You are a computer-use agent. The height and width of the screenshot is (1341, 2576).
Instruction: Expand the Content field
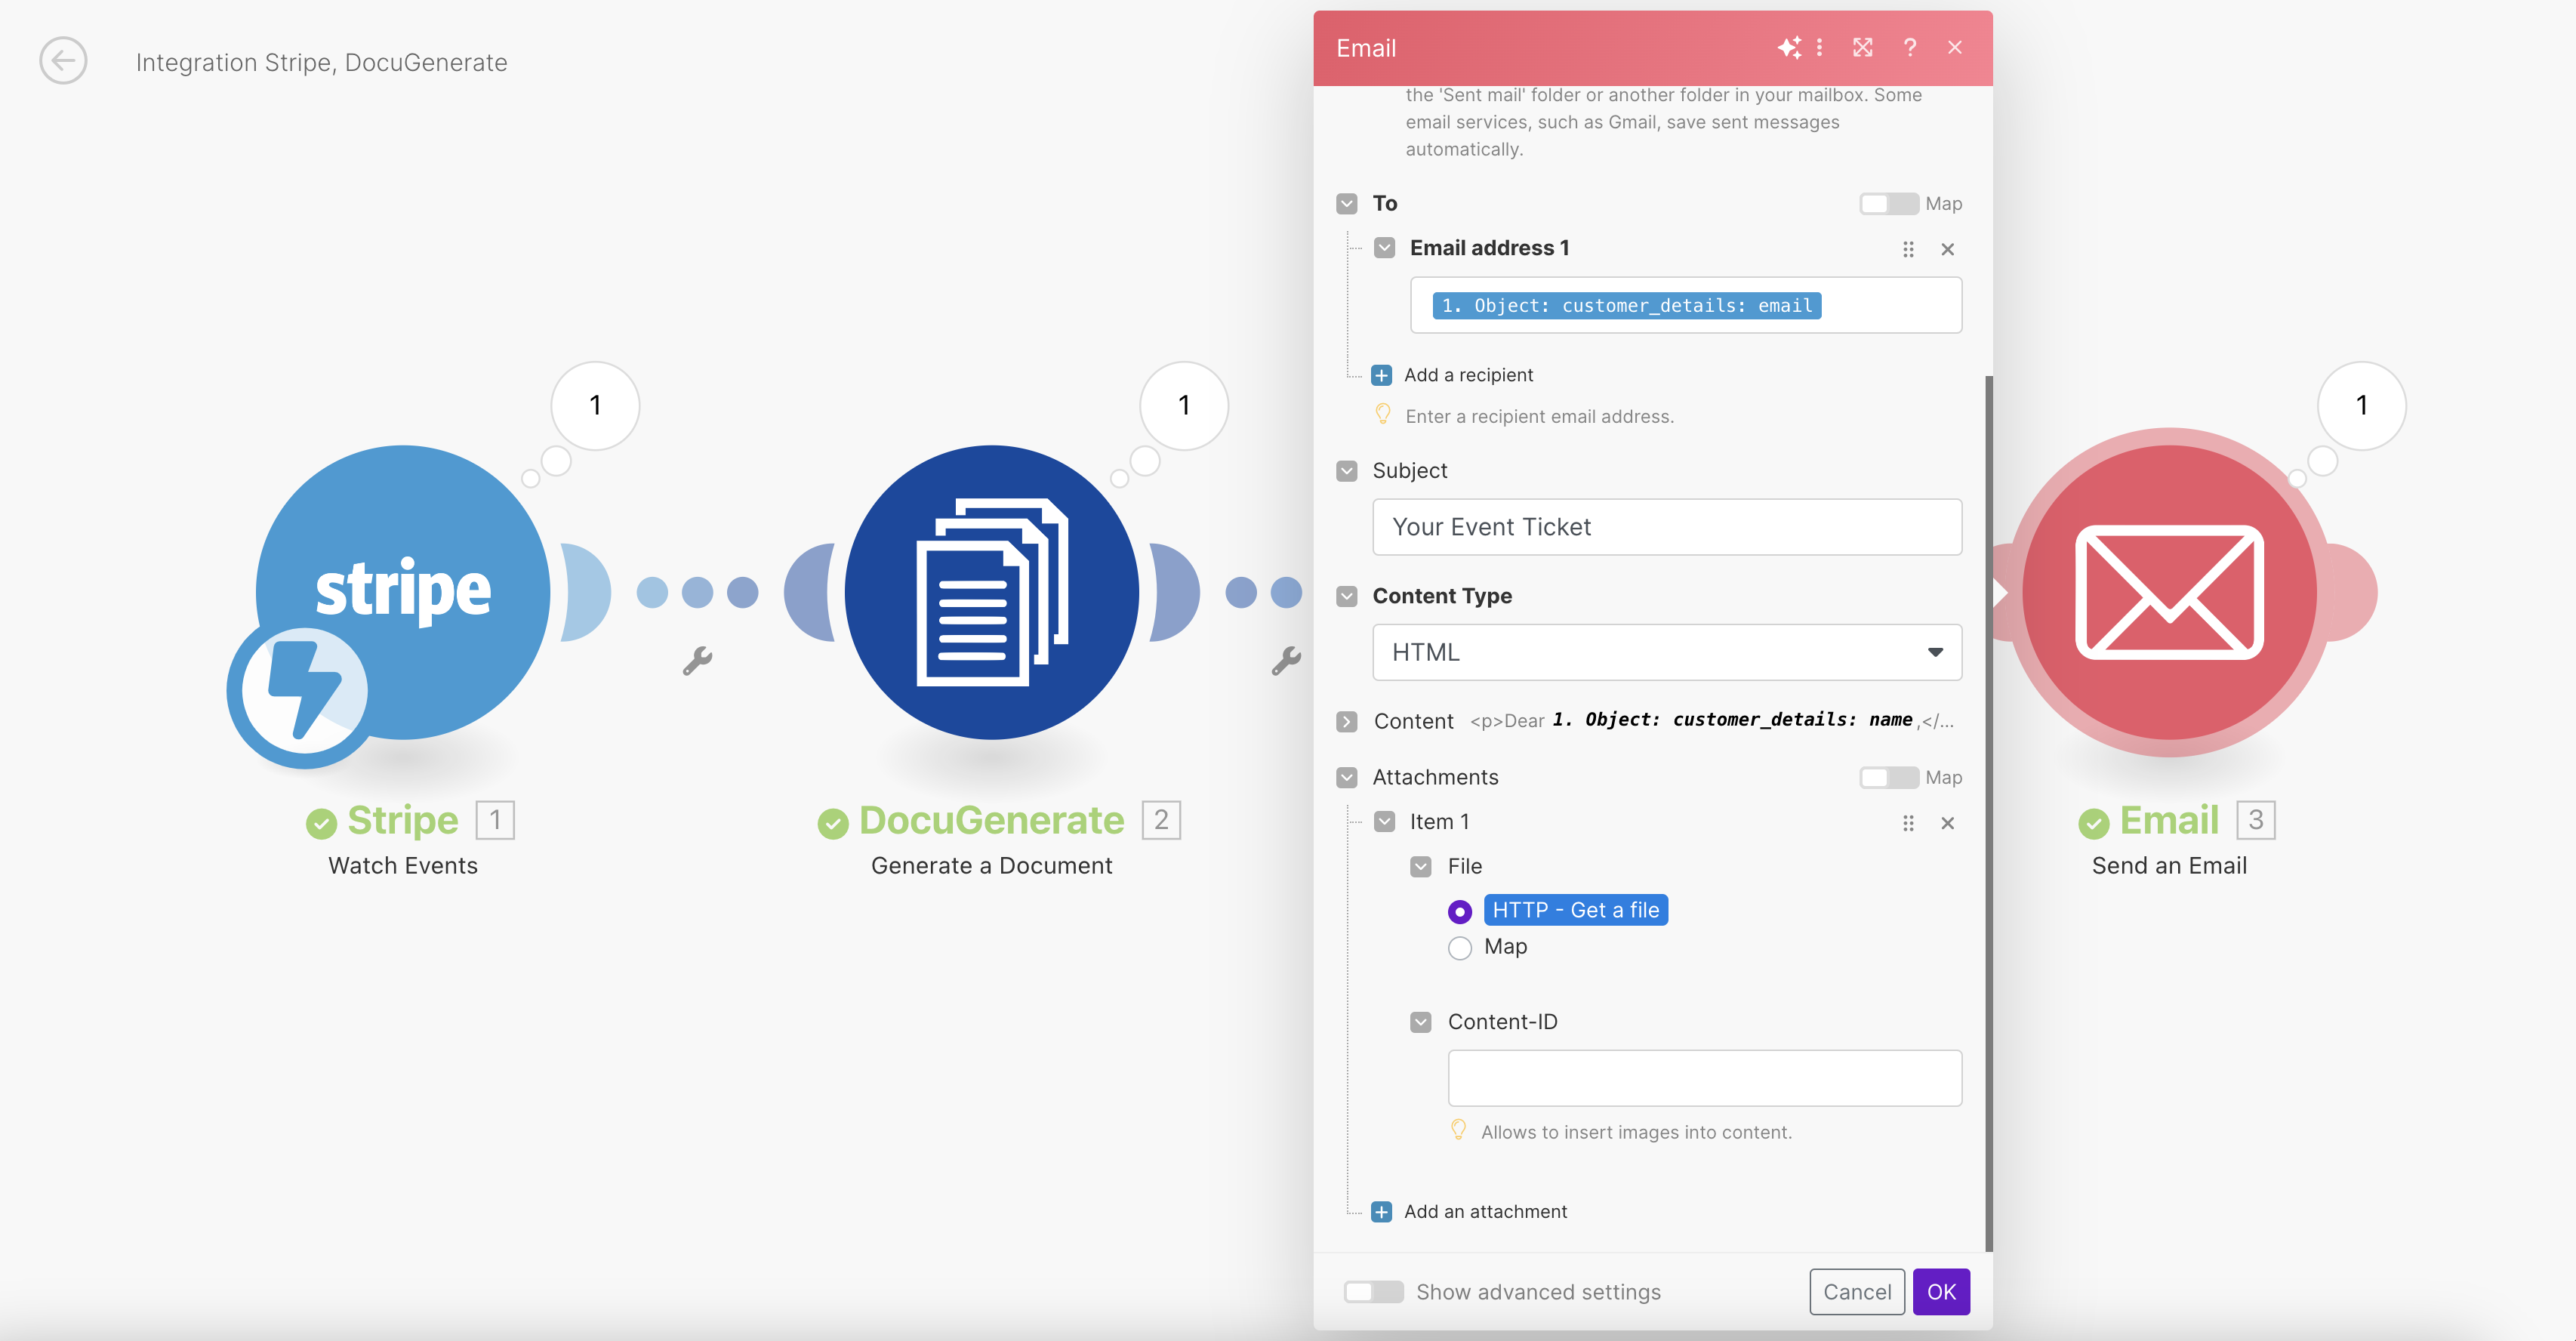point(1347,721)
